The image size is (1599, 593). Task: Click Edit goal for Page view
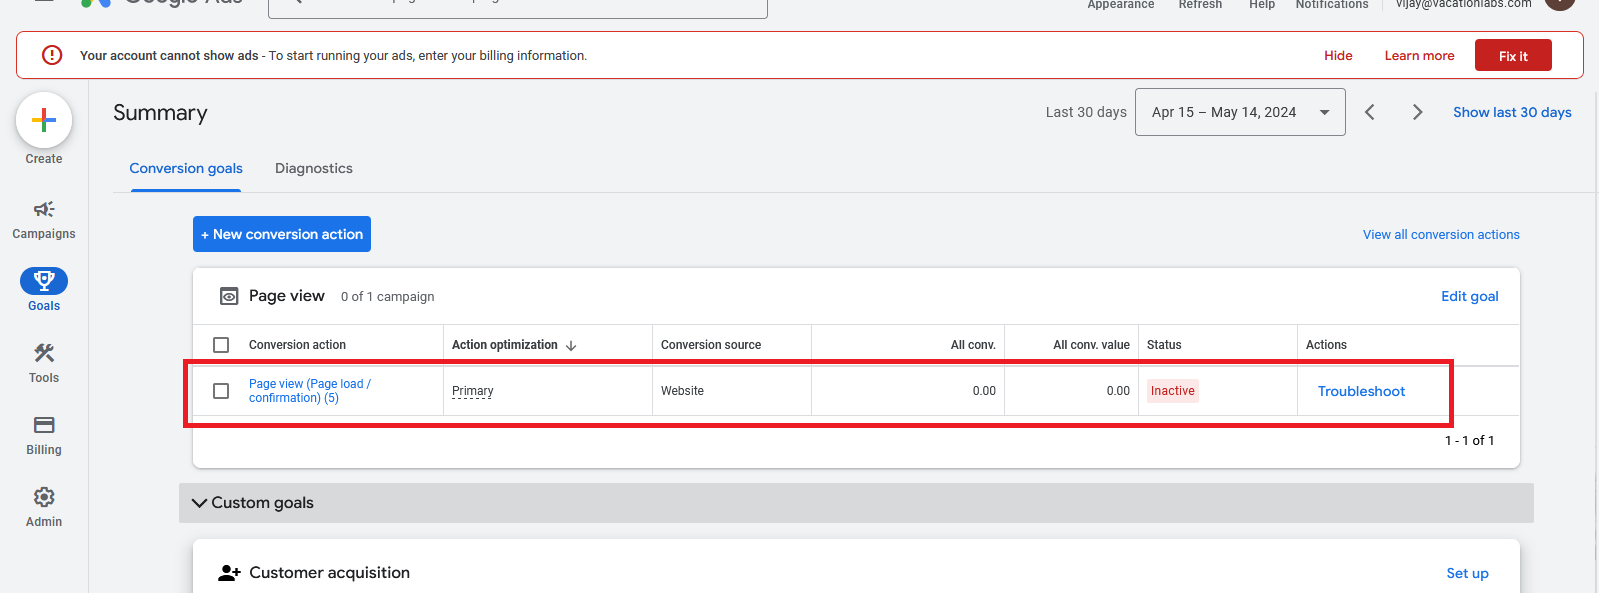click(1469, 296)
